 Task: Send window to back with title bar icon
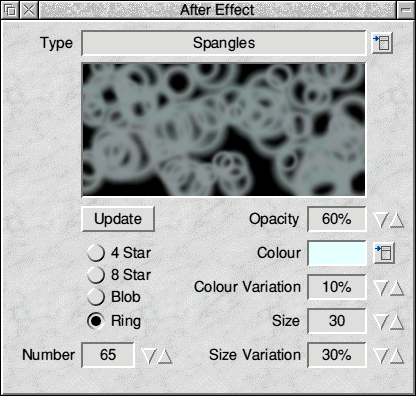pyautogui.click(x=10, y=10)
